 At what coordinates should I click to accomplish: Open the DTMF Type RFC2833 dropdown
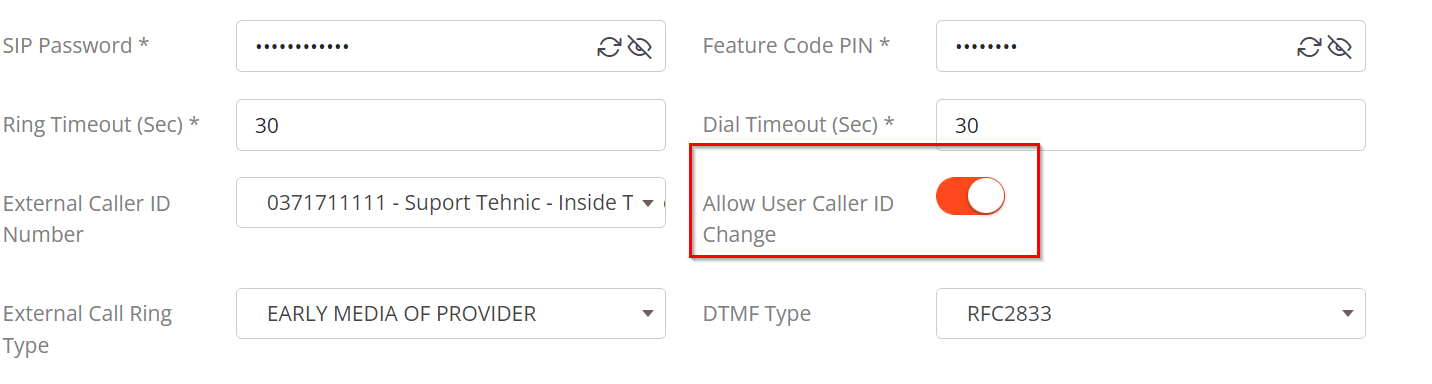point(1151,314)
